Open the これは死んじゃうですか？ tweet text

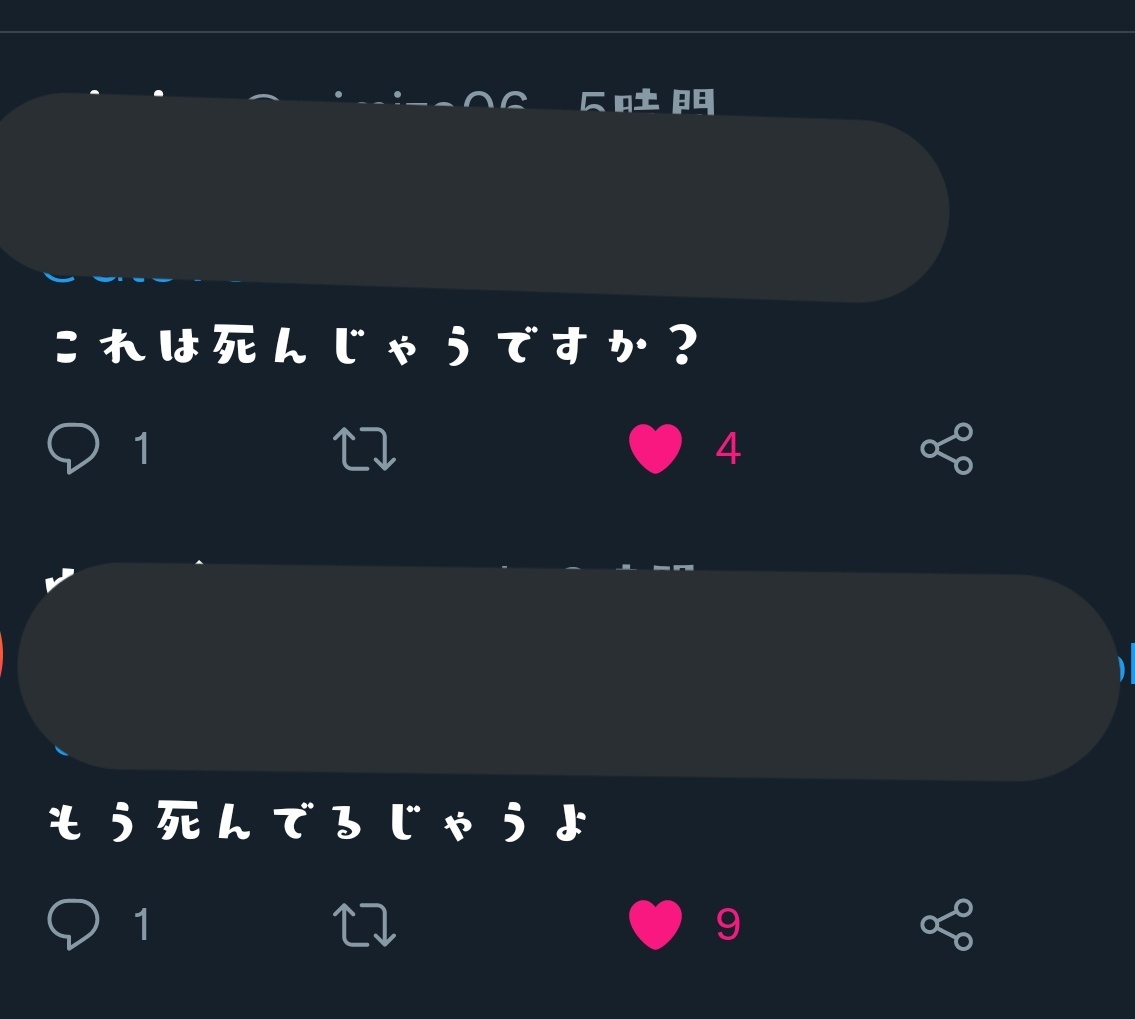click(376, 344)
